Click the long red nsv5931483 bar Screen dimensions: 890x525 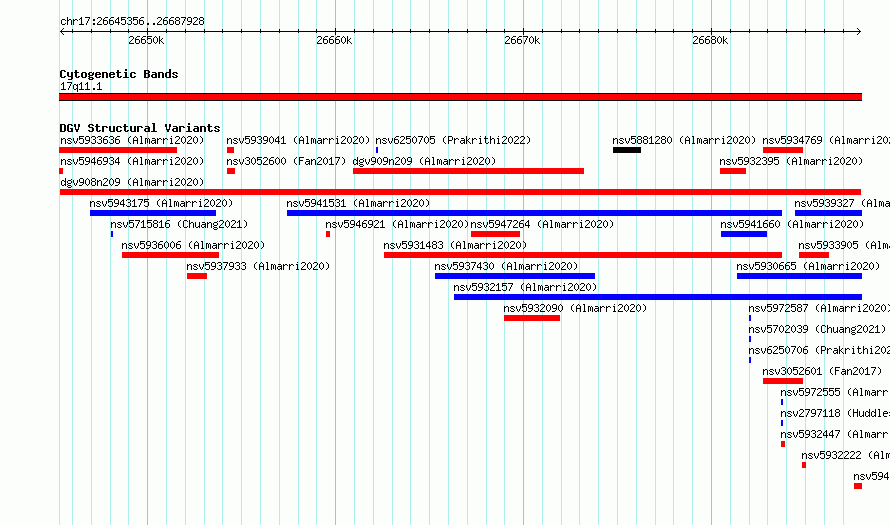pyautogui.click(x=583, y=255)
